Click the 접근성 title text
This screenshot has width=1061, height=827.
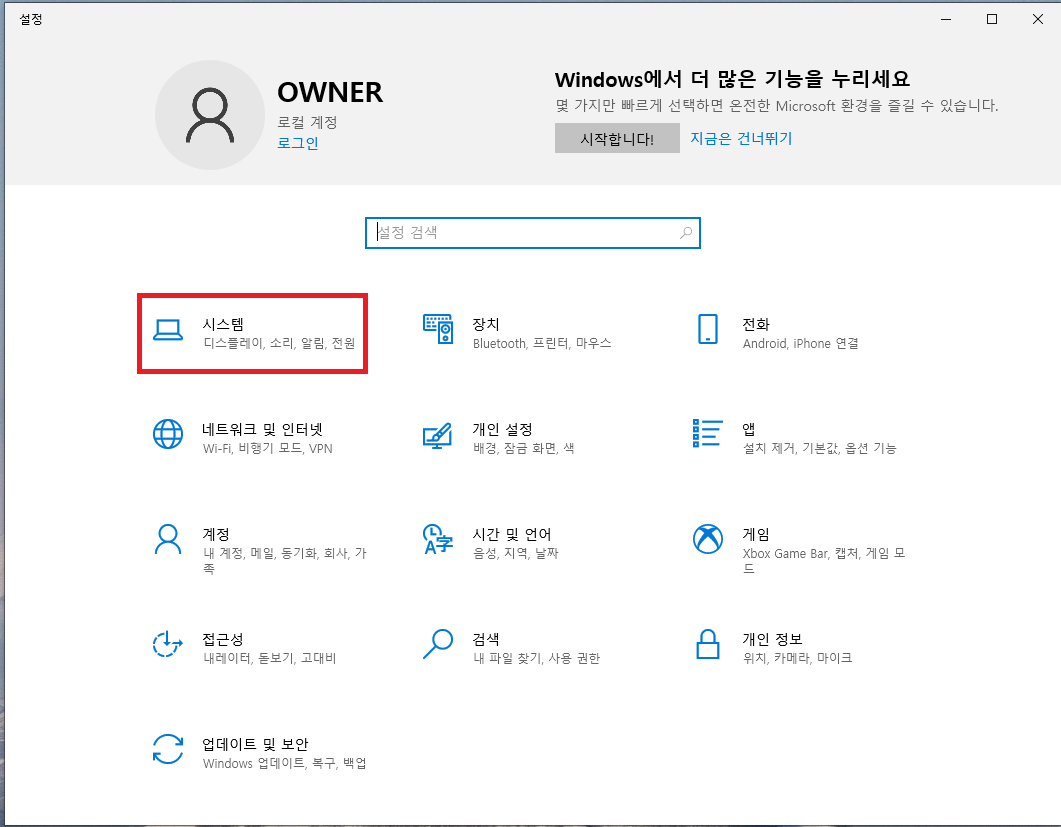223,639
